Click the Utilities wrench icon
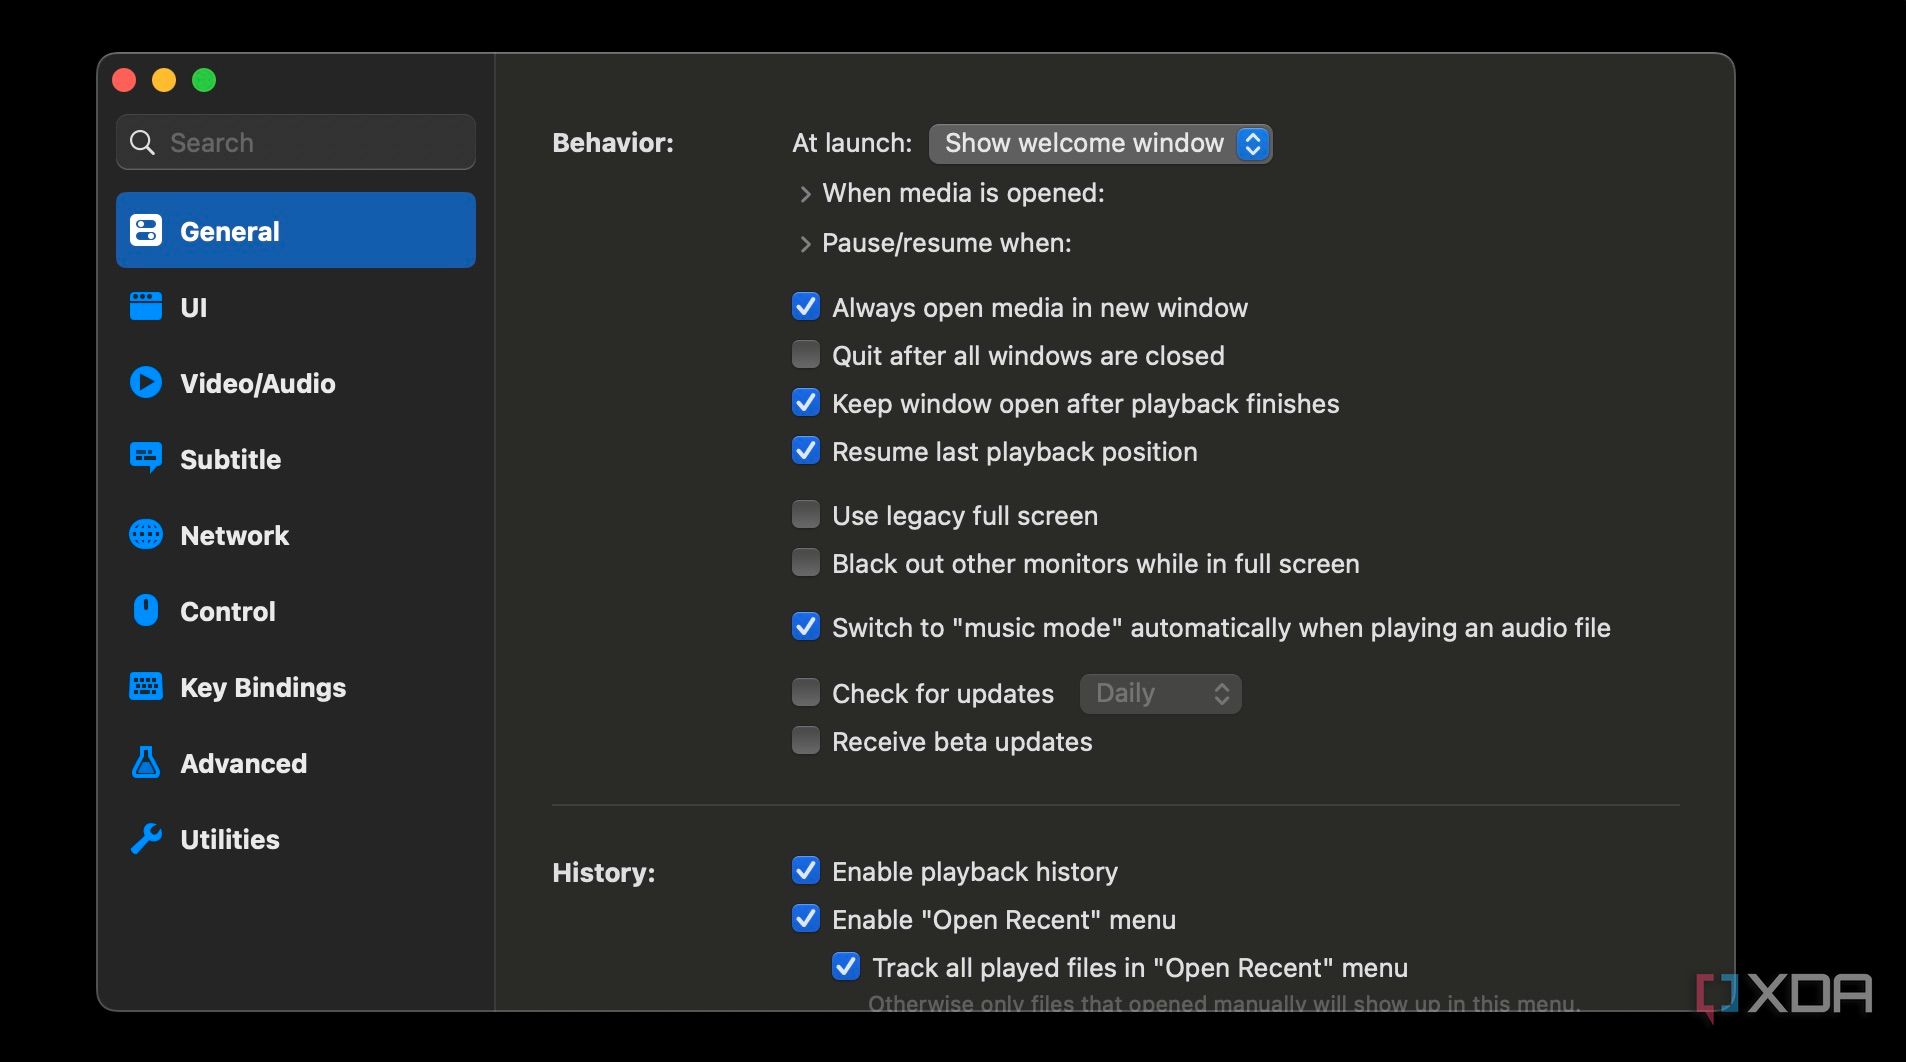 146,838
